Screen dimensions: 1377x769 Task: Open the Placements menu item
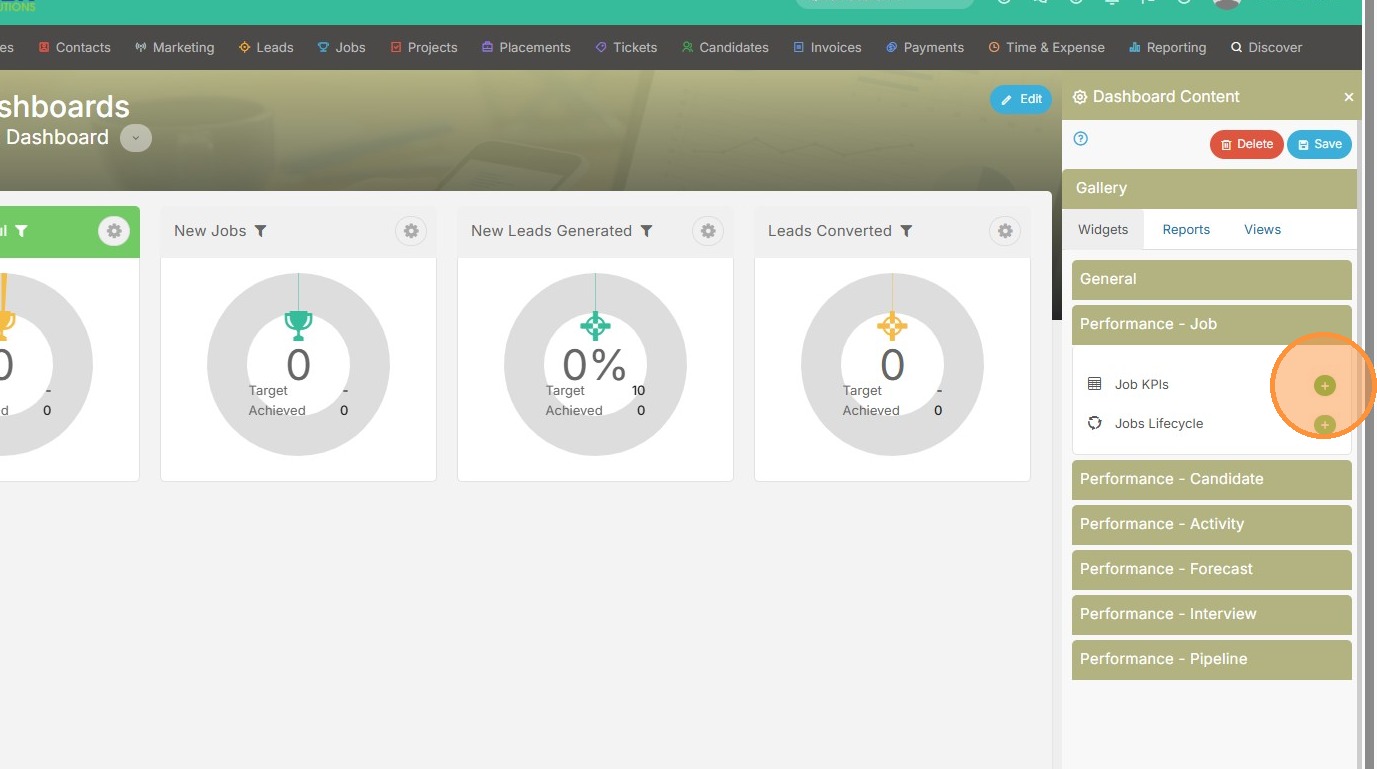[527, 47]
